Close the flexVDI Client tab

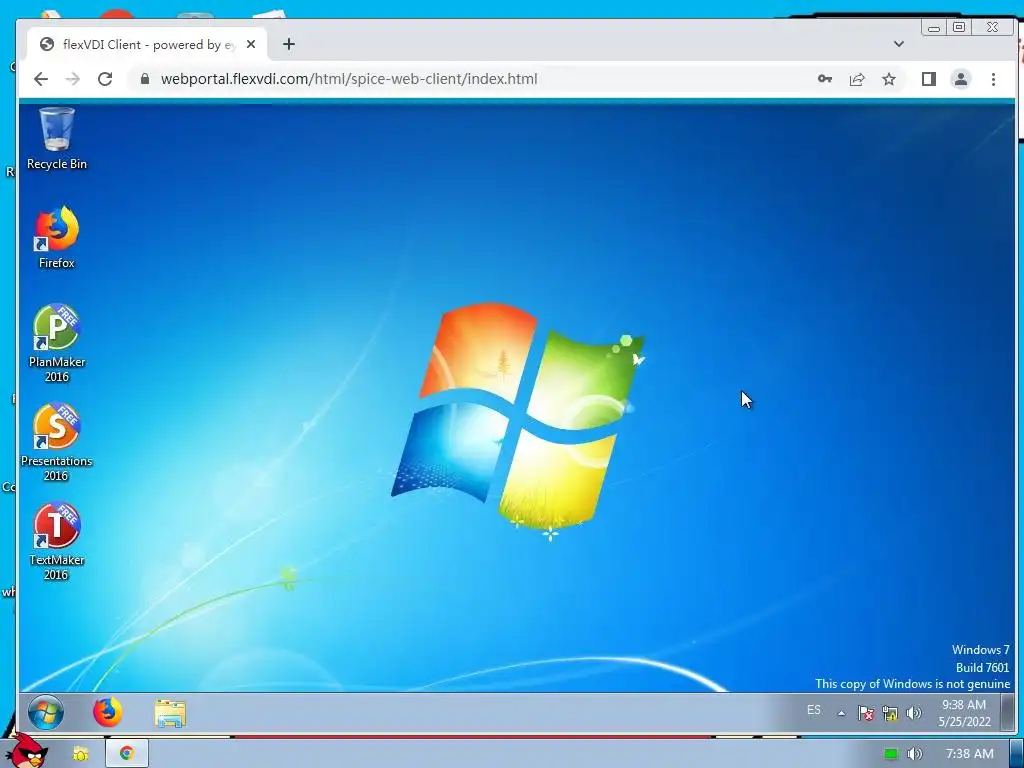click(251, 44)
